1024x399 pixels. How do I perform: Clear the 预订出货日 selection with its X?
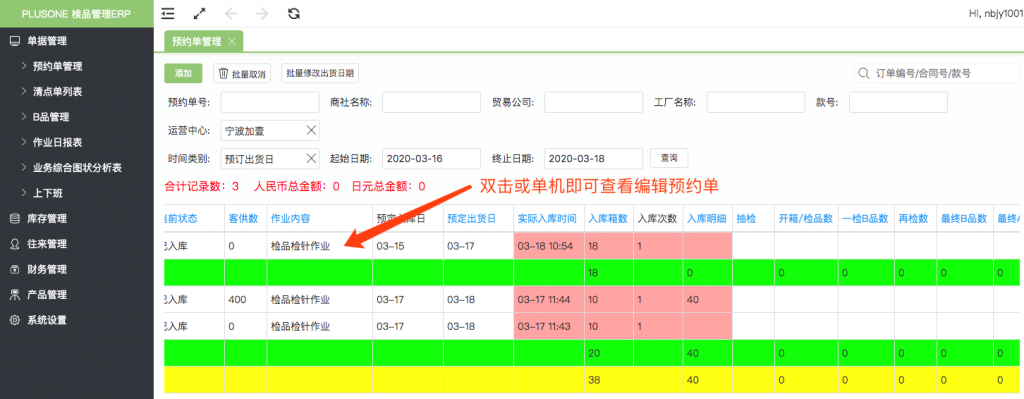coord(312,158)
